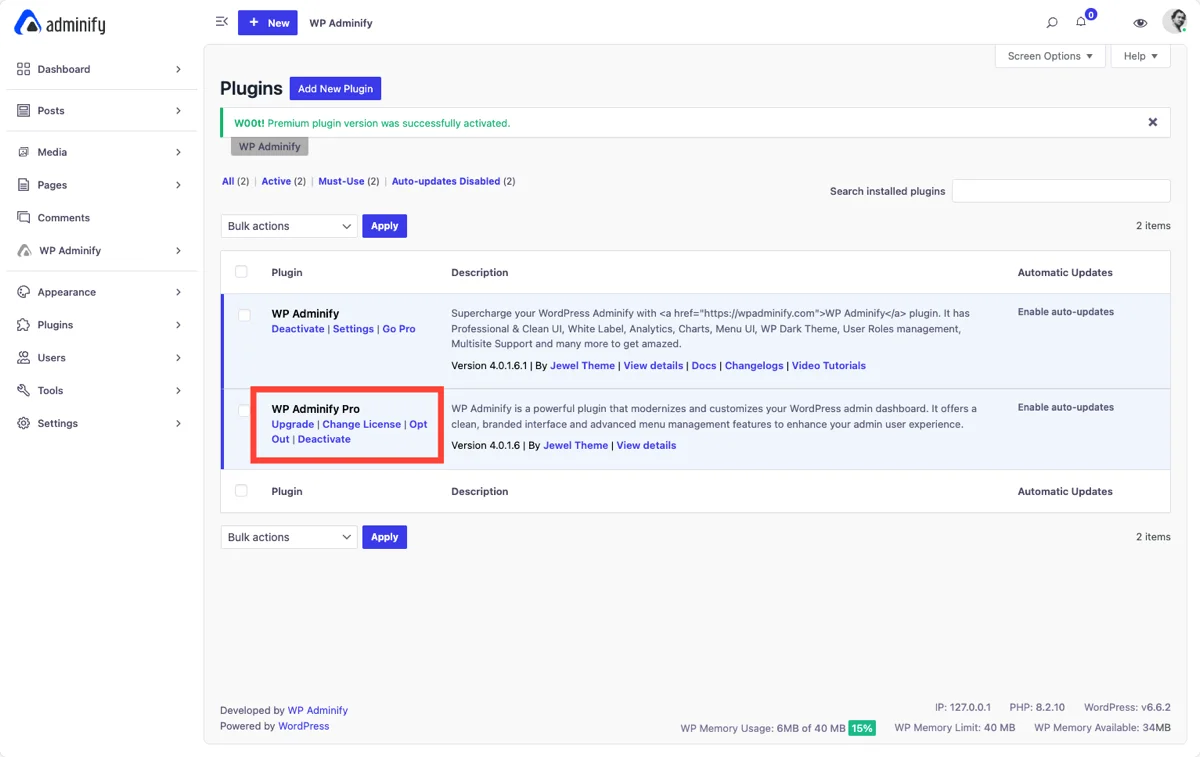The height and width of the screenshot is (757, 1200).
Task: Collapse the sidebar with the menu toggle icon
Action: [222, 22]
